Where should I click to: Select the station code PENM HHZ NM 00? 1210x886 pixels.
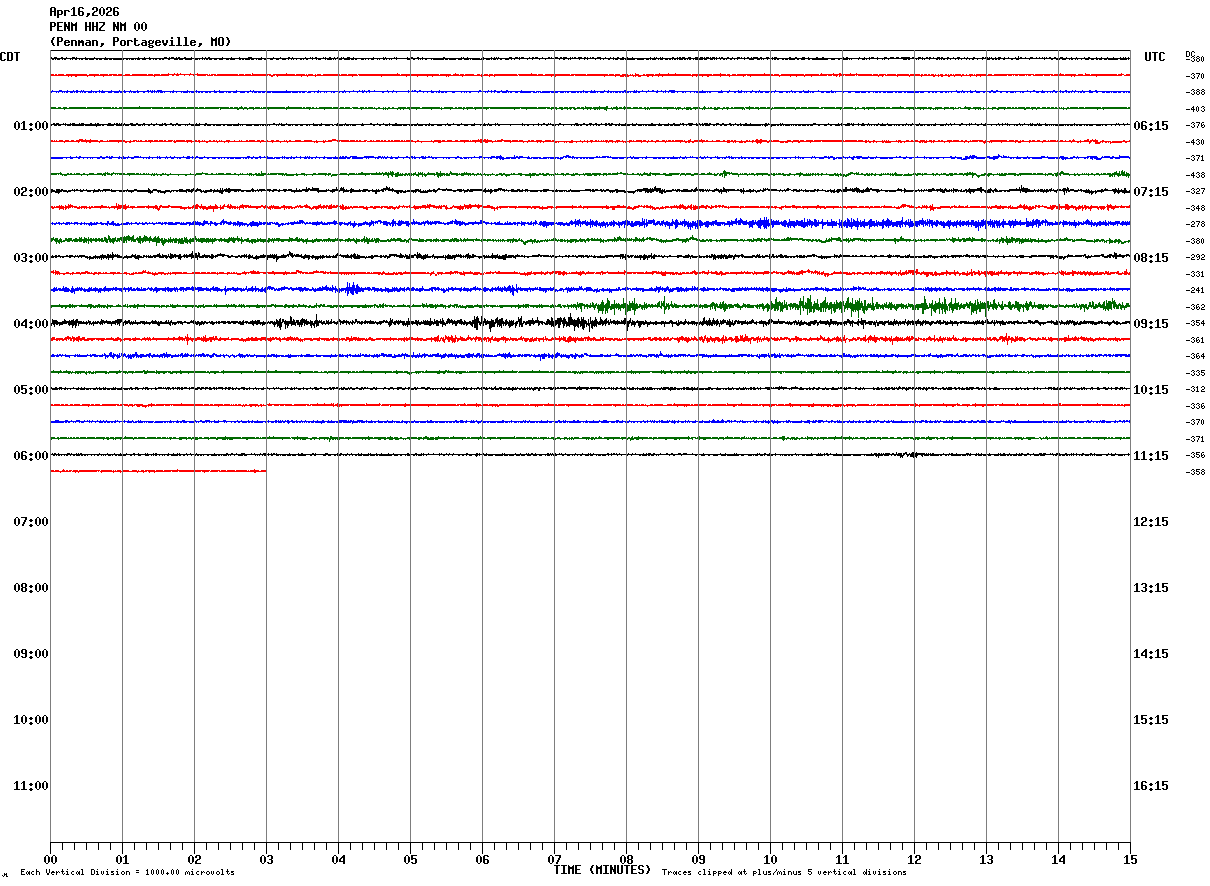[98, 27]
